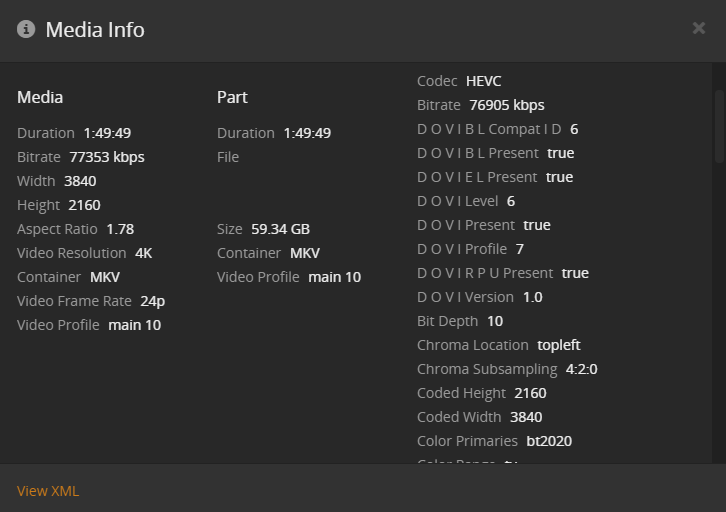
Task: Click the Codec HEVC value
Action: (484, 81)
